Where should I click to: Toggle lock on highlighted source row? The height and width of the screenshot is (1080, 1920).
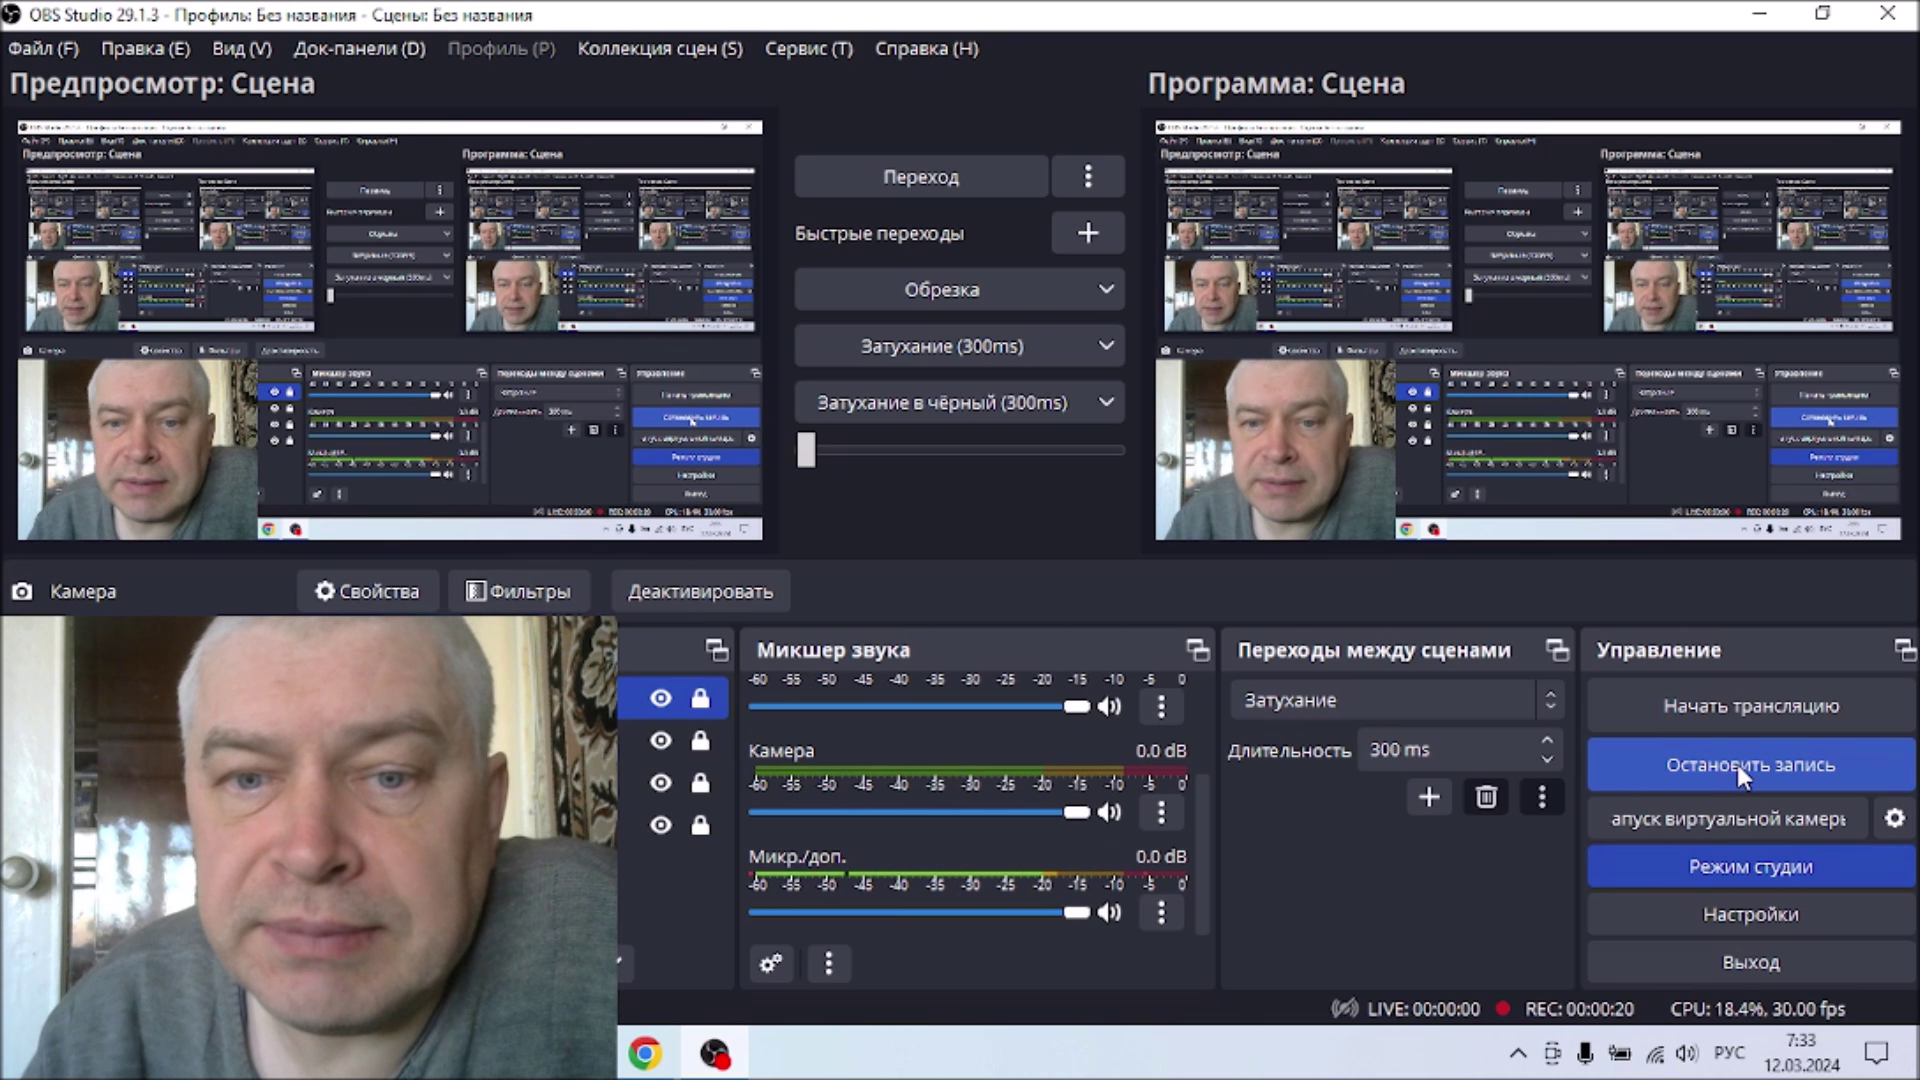(x=700, y=699)
